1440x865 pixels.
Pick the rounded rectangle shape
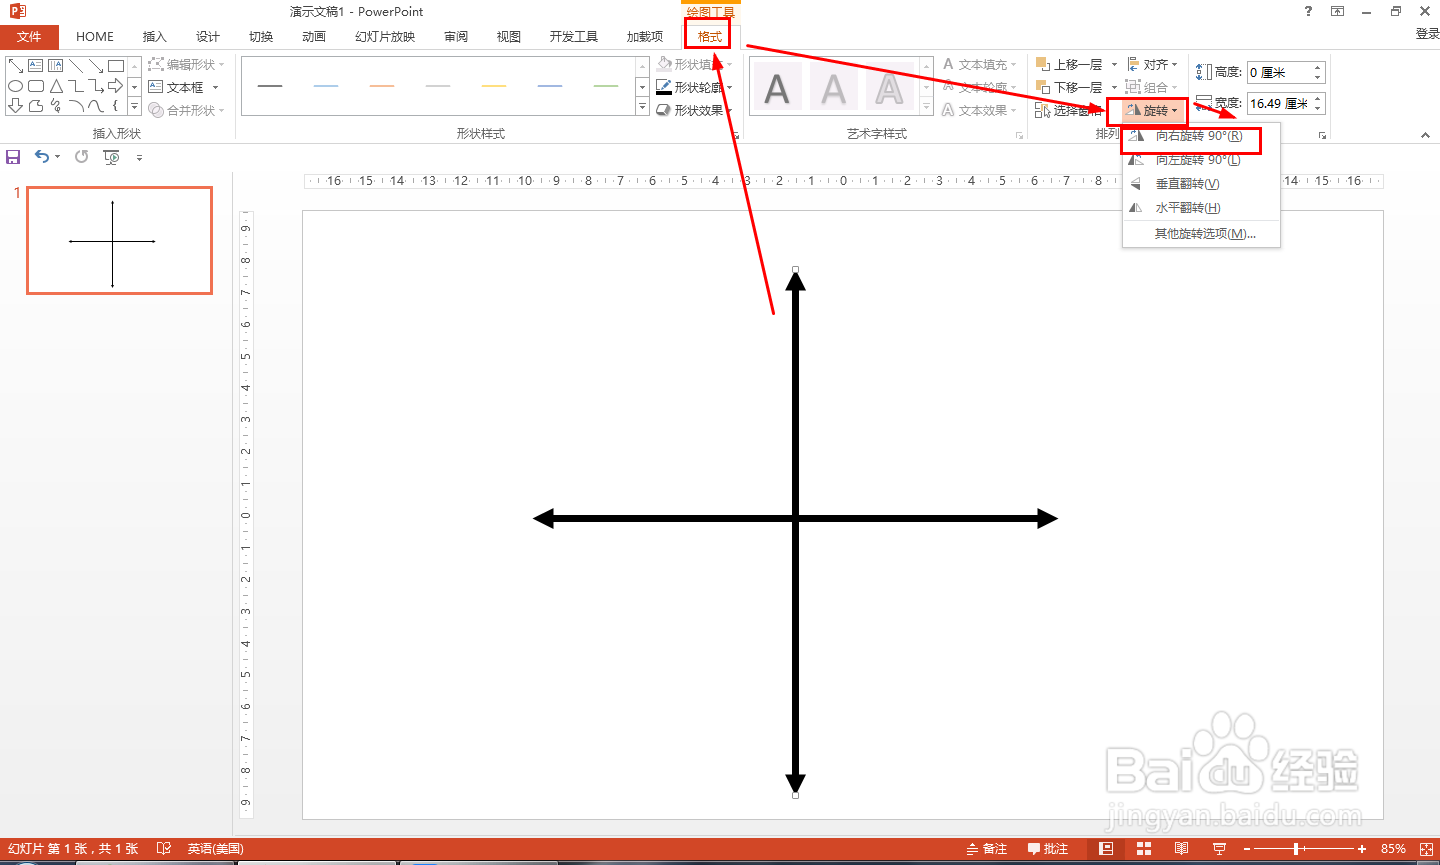[x=36, y=86]
